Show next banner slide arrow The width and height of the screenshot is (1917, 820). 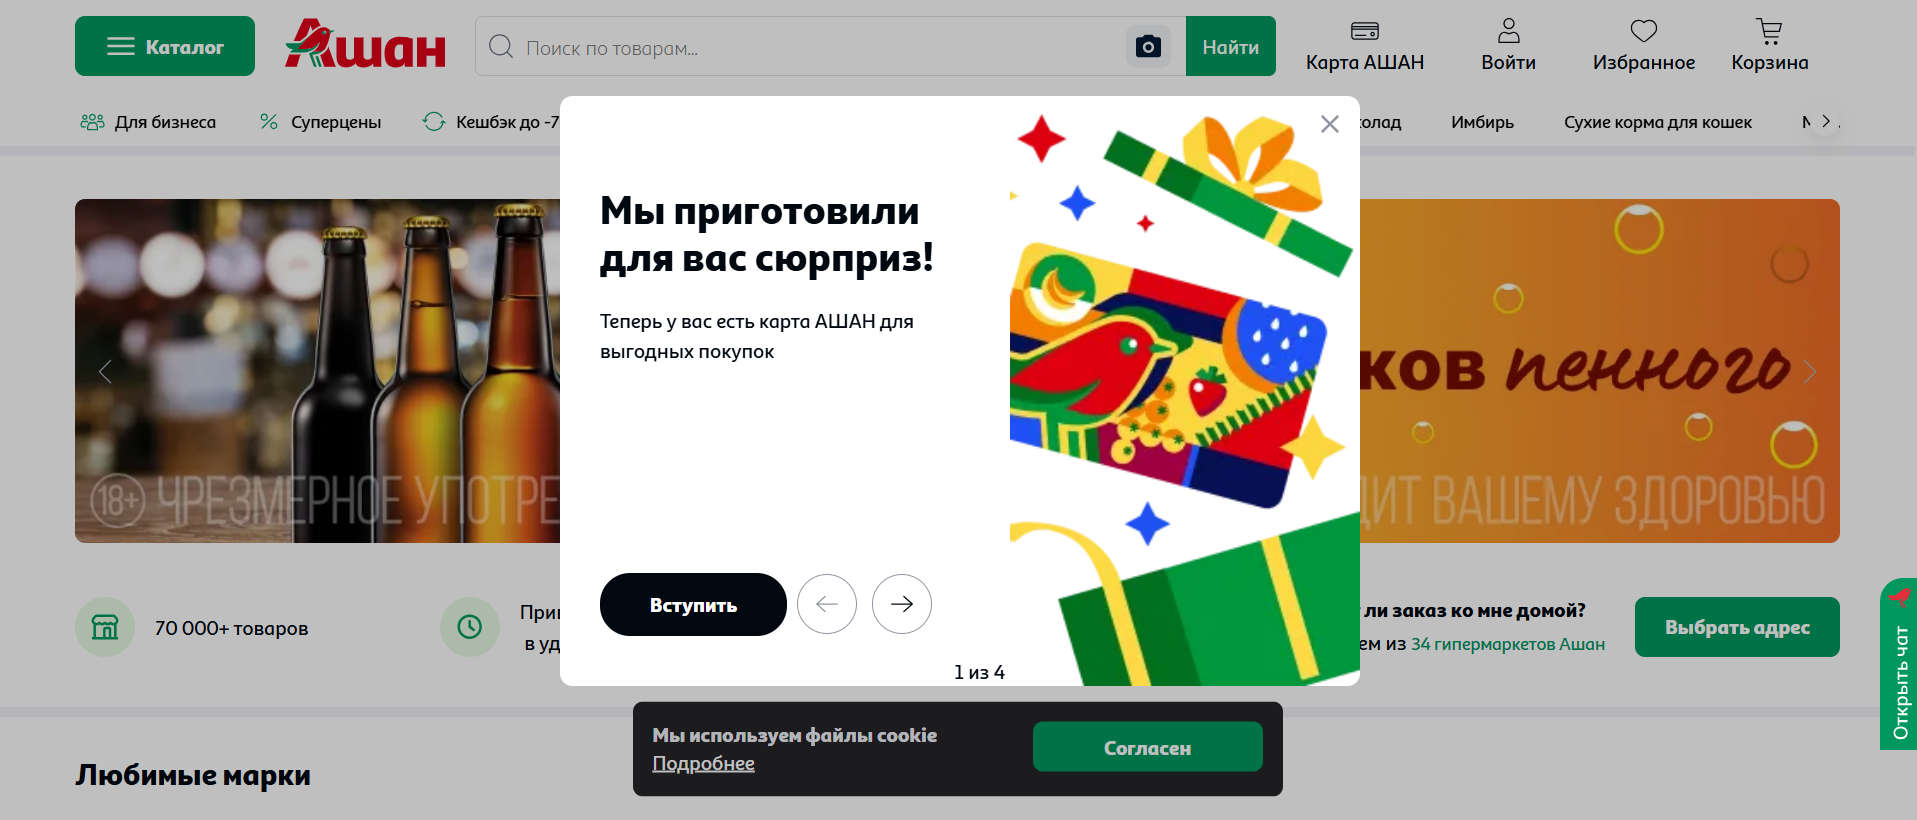(1809, 372)
